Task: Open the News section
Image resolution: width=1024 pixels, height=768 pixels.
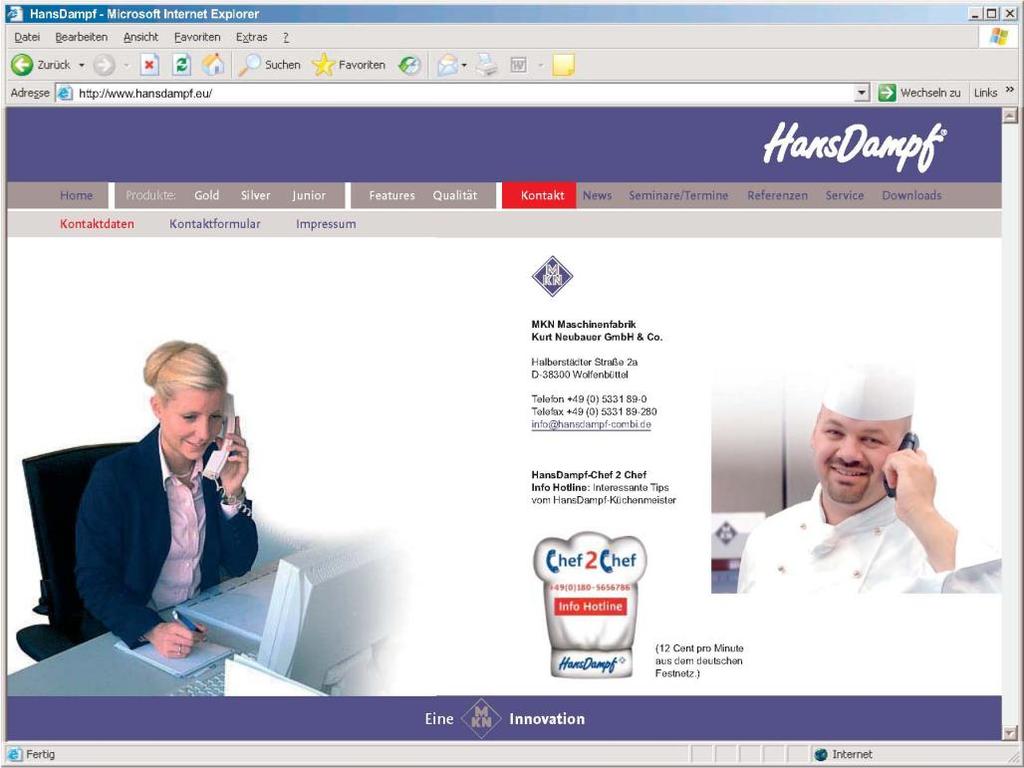Action: [598, 195]
